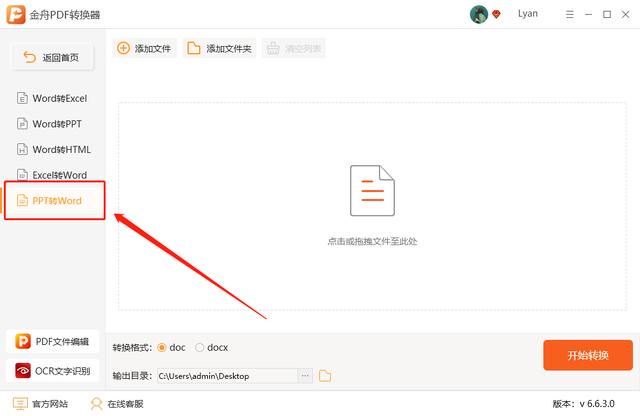Click the Excel转Word document icon
This screenshot has height=416, width=640.
tap(22, 175)
